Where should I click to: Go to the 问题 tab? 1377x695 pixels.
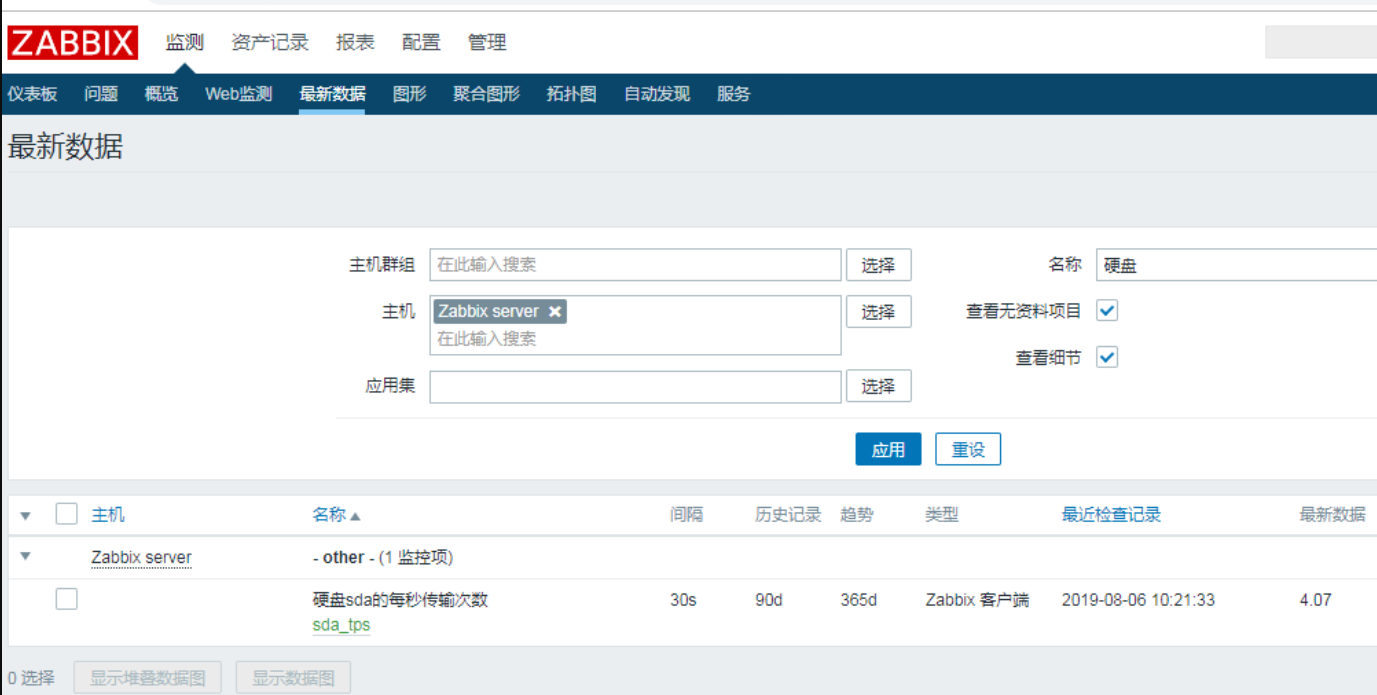point(101,94)
